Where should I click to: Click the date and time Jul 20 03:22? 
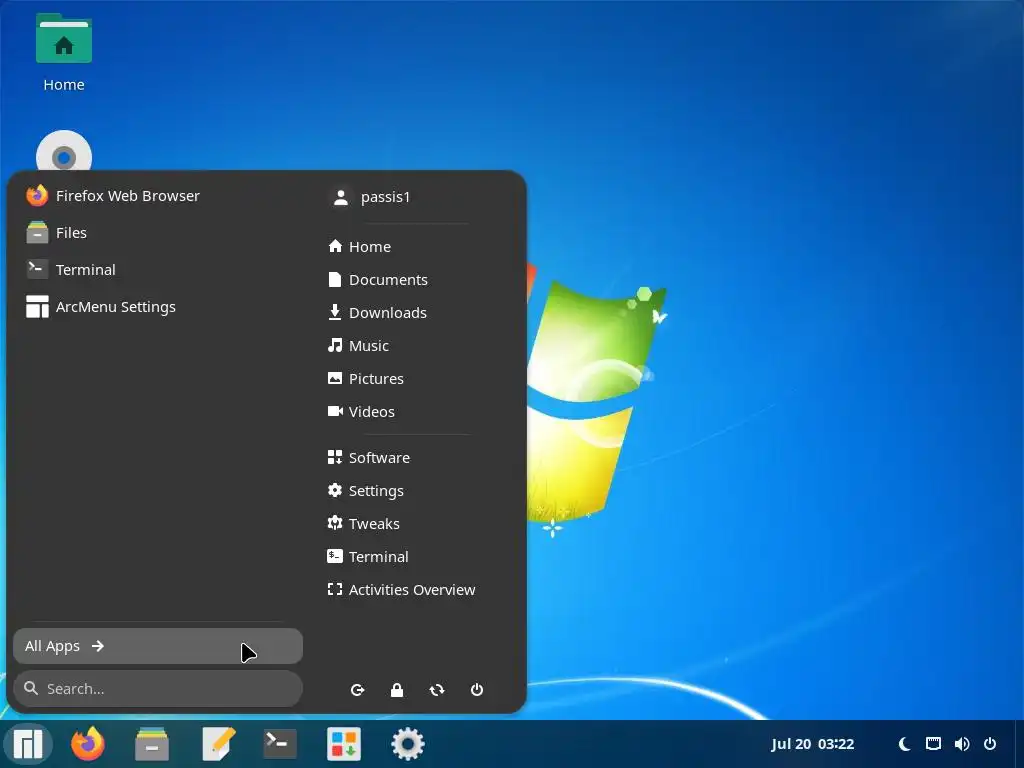click(812, 744)
